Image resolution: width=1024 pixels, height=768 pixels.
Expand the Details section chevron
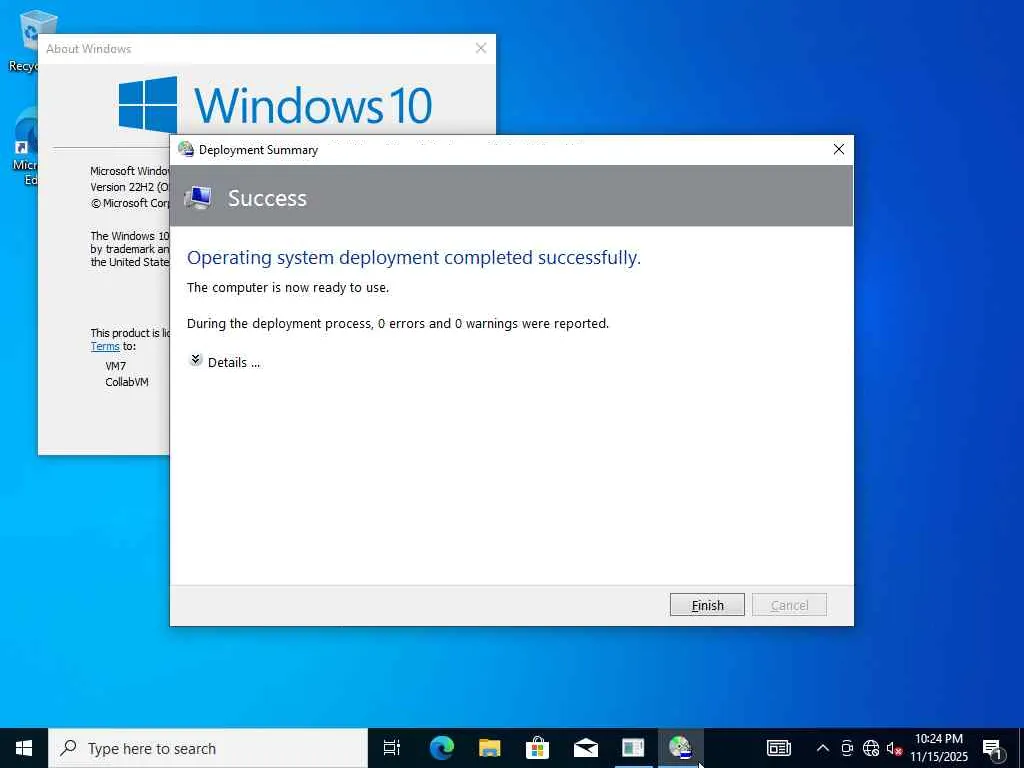pyautogui.click(x=195, y=360)
